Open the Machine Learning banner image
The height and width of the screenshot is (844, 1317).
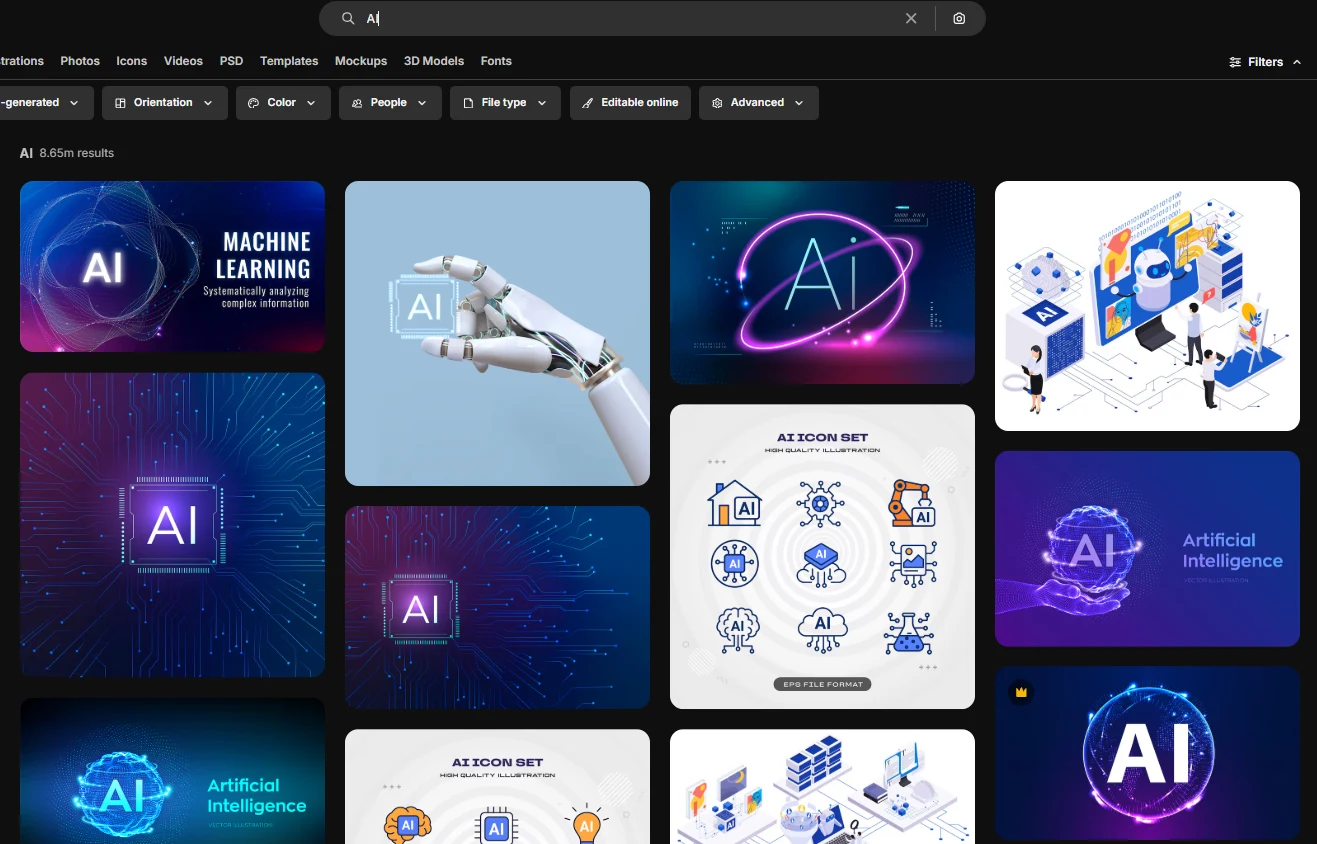pos(172,267)
